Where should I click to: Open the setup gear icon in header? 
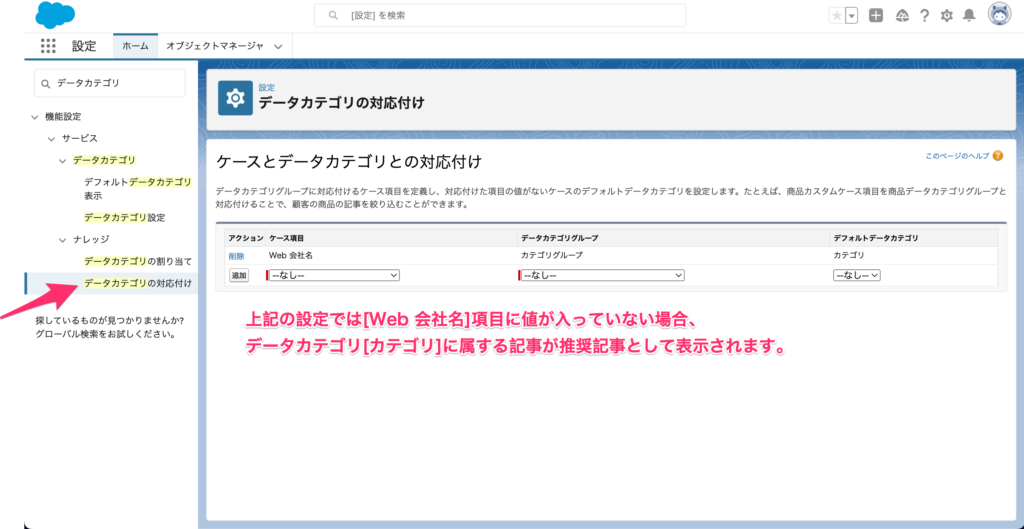click(x=946, y=16)
